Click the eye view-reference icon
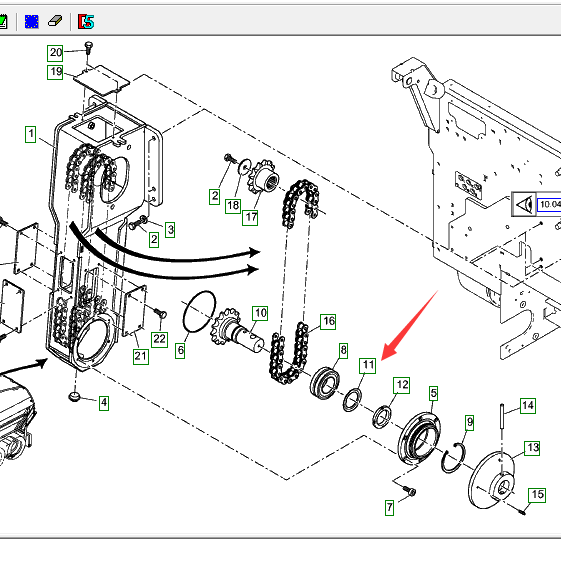 tap(524, 204)
